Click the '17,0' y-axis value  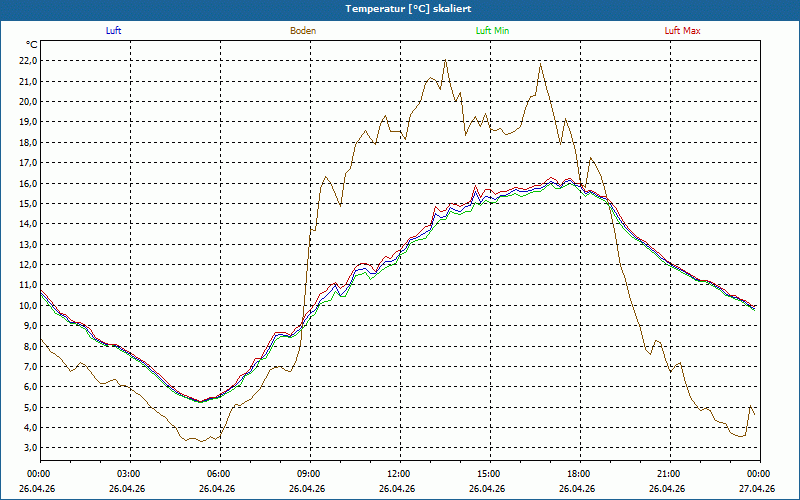(29, 163)
